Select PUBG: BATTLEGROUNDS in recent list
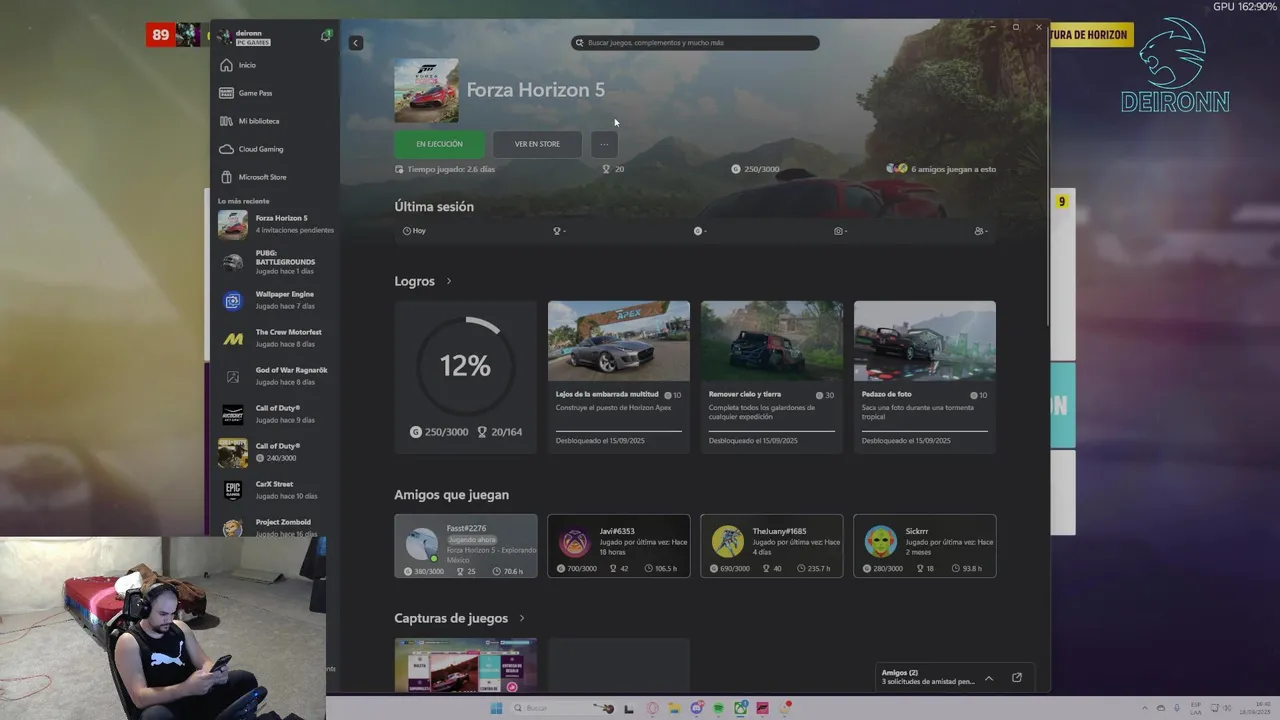Viewport: 1280px width, 720px height. click(x=276, y=262)
